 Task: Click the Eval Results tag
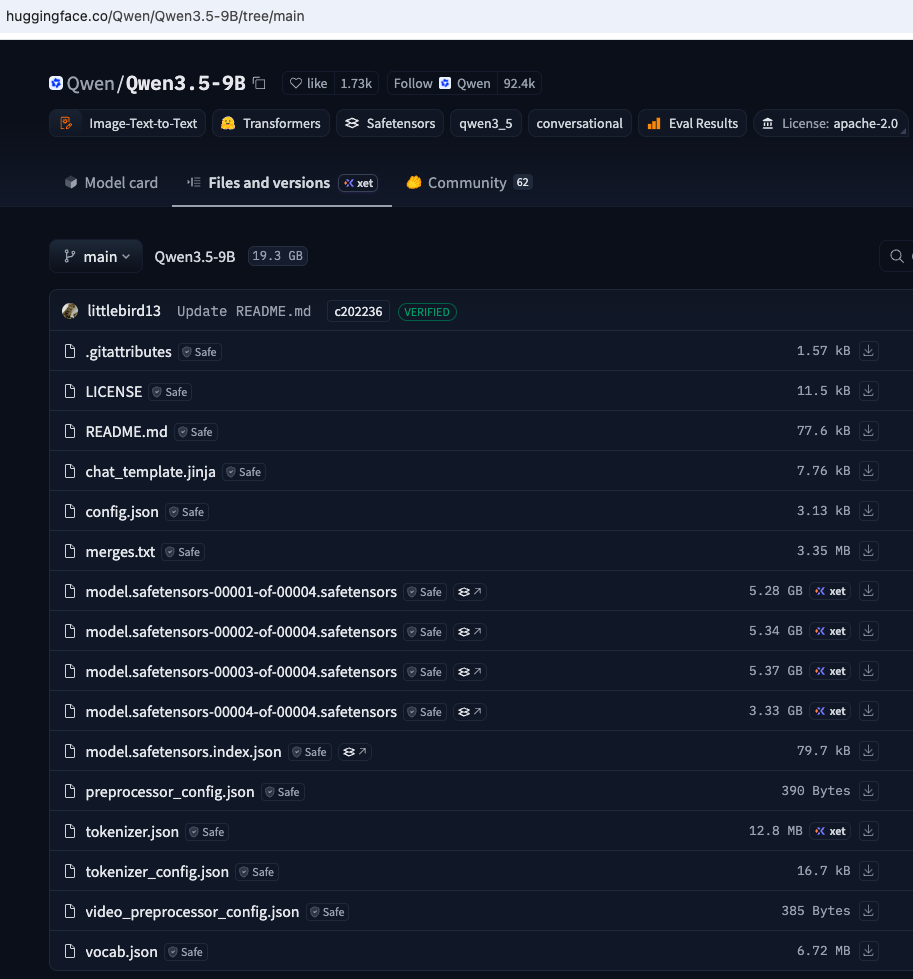click(x=692, y=124)
